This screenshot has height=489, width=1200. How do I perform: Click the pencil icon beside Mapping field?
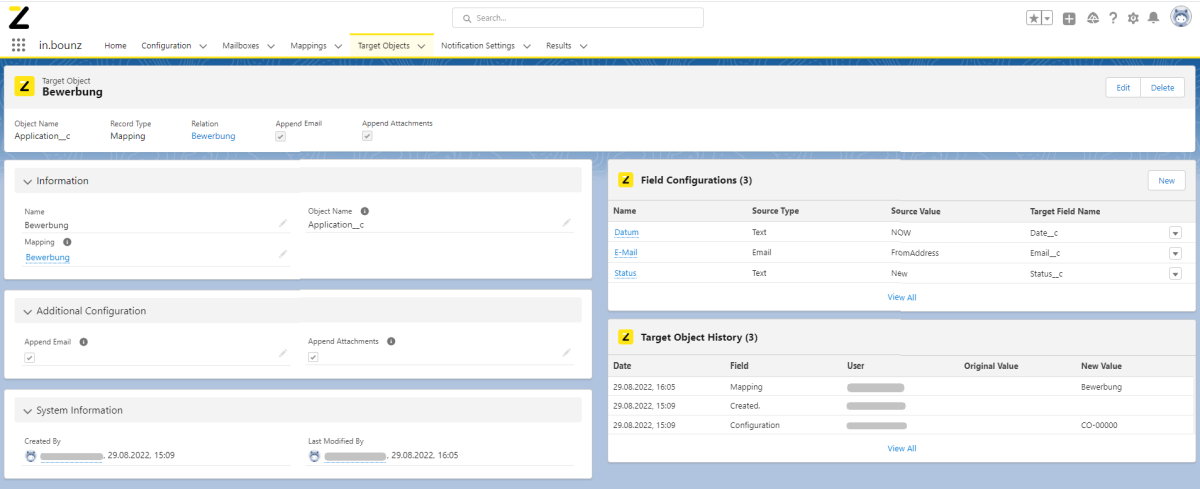coord(282,255)
